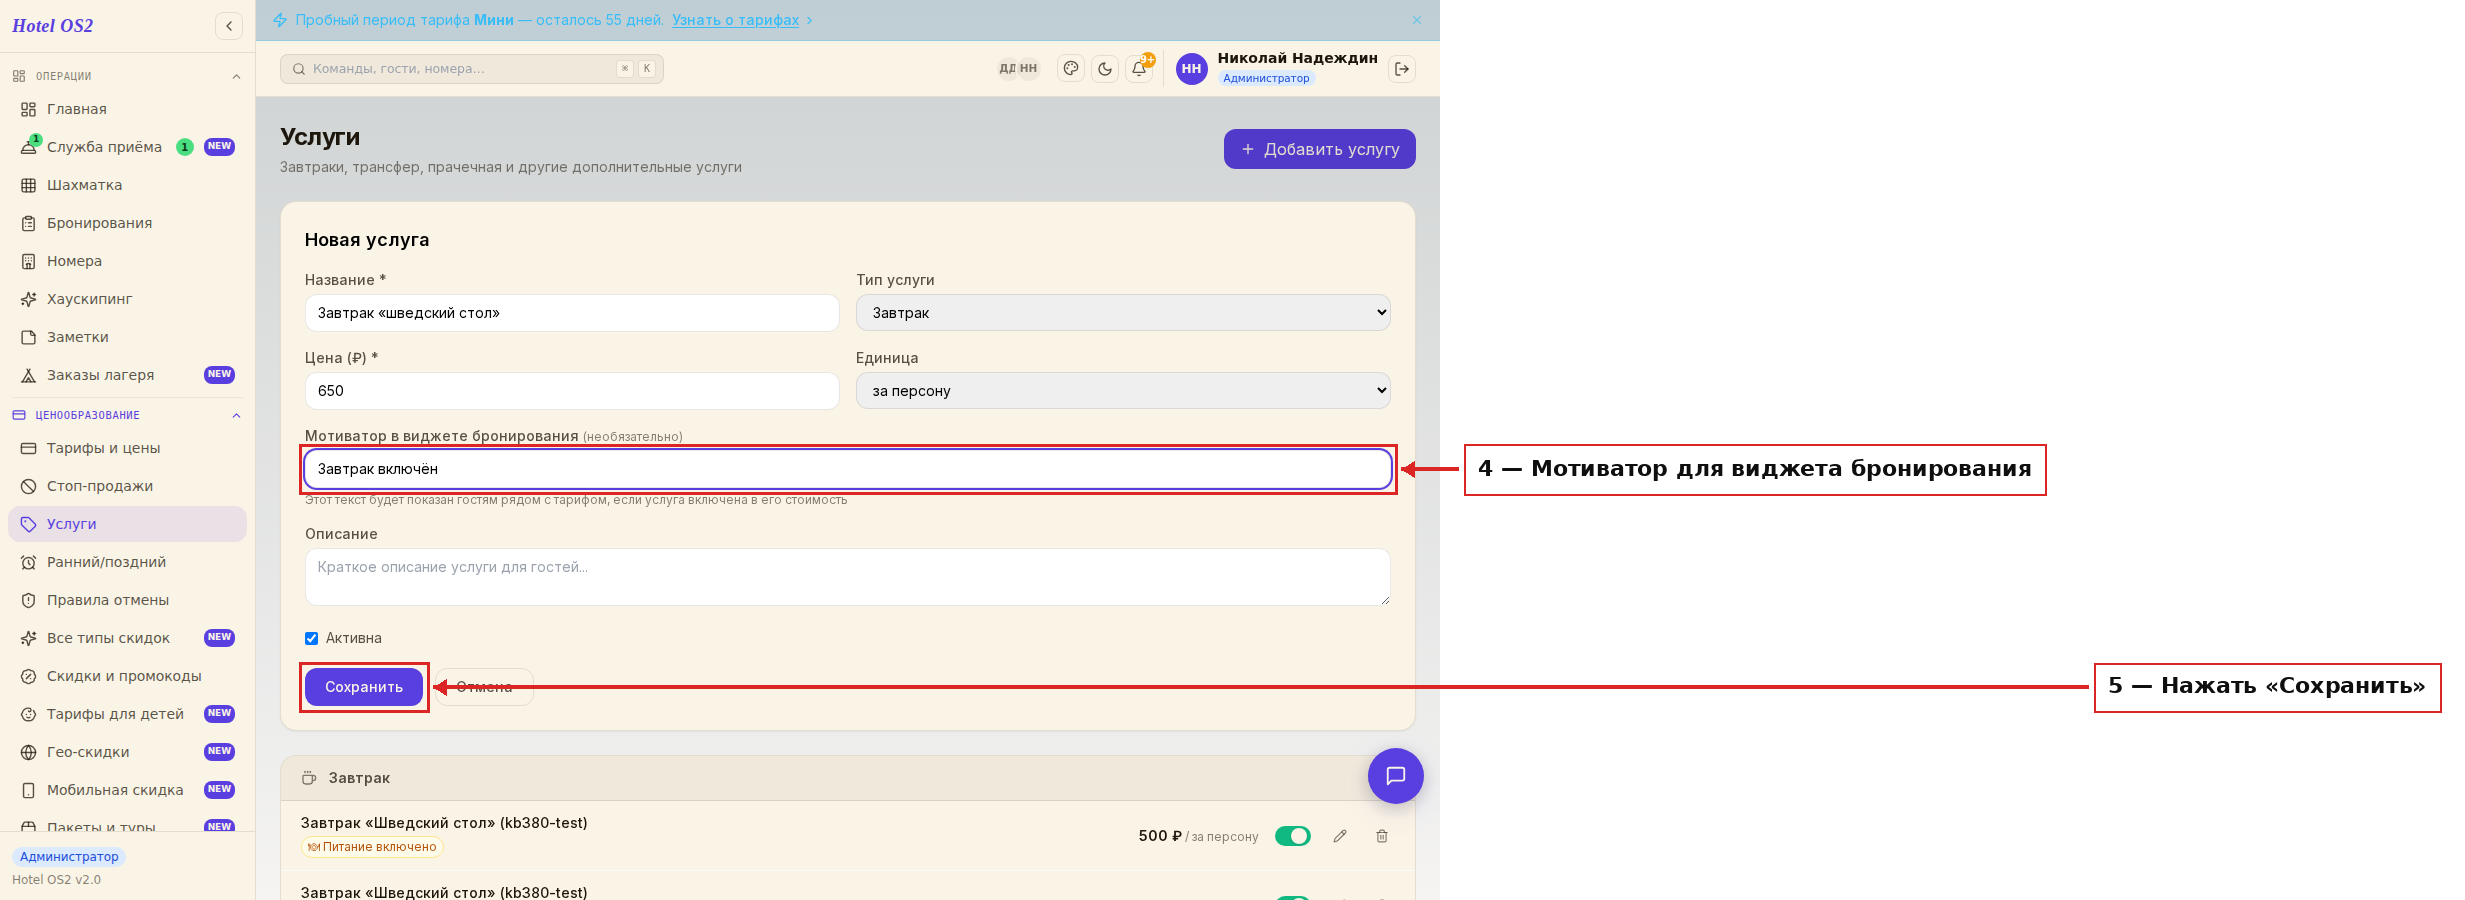This screenshot has height=900, width=2465.
Task: Edit the 500 ₽ breakfast service pencil icon
Action: [x=1340, y=836]
